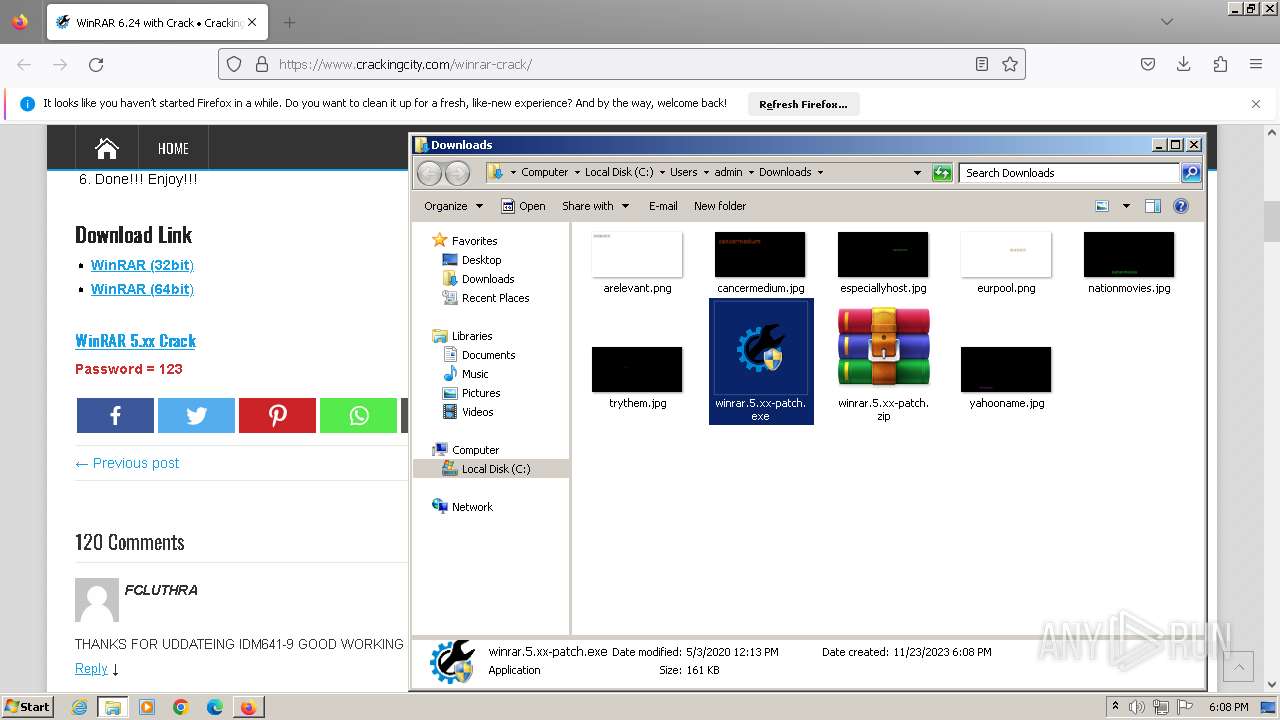Viewport: 1280px width, 720px height.
Task: Go to the Previous post link
Action: [x=127, y=463]
